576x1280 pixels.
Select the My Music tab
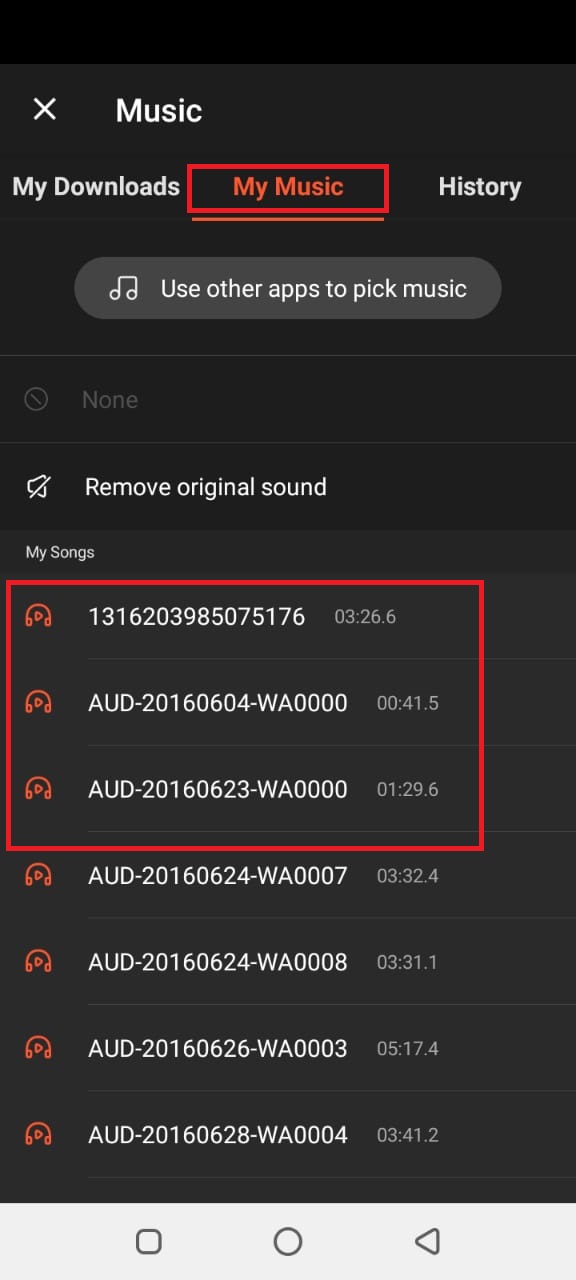click(288, 187)
